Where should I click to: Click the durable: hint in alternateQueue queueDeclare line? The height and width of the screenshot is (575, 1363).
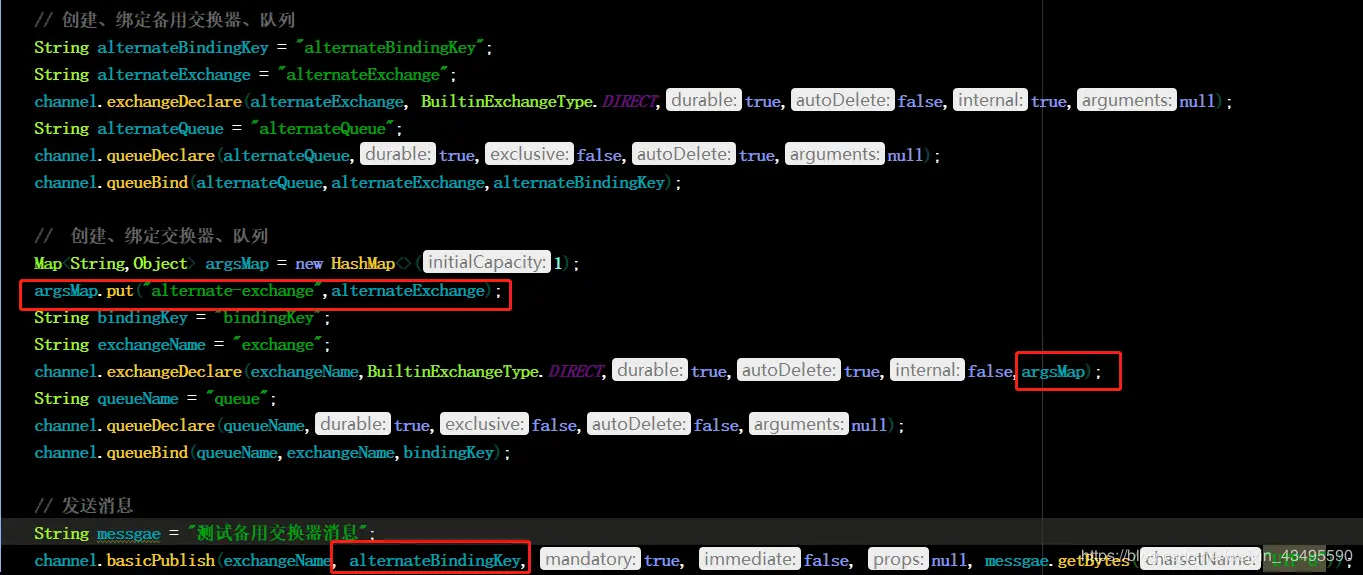399,155
